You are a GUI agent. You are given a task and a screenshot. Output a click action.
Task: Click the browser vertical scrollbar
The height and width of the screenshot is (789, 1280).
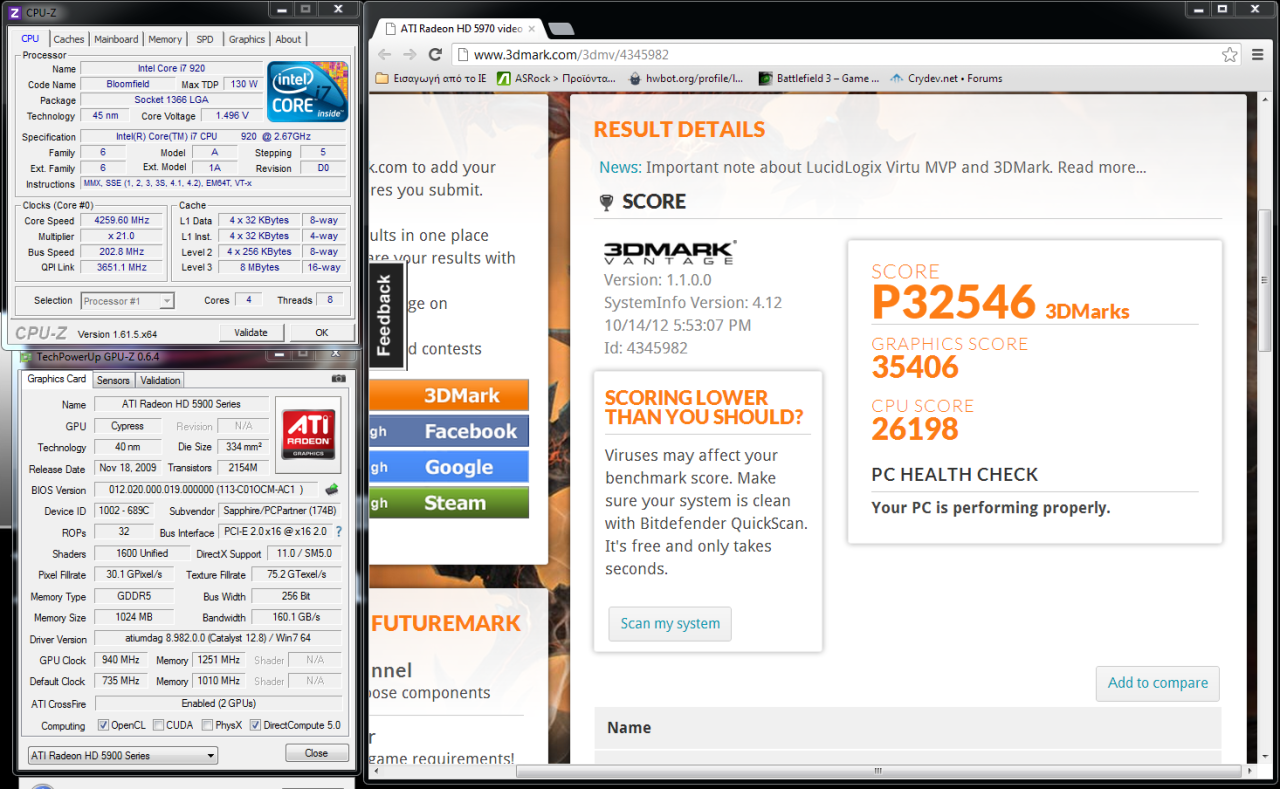click(1264, 281)
